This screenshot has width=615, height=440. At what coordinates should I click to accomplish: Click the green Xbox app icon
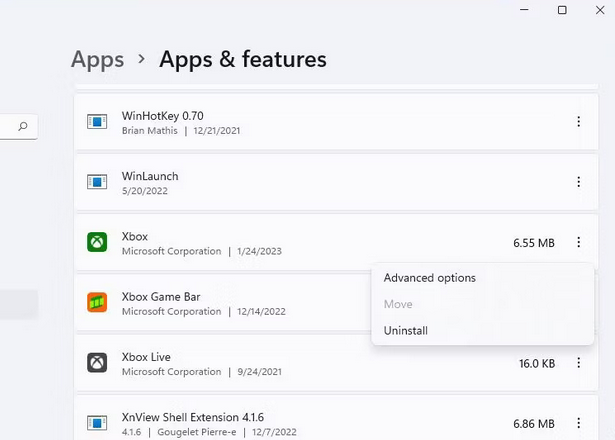coord(97,242)
